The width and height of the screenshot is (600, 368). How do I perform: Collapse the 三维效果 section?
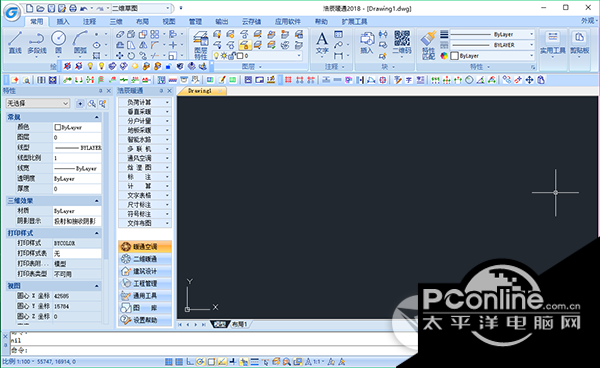coord(96,200)
